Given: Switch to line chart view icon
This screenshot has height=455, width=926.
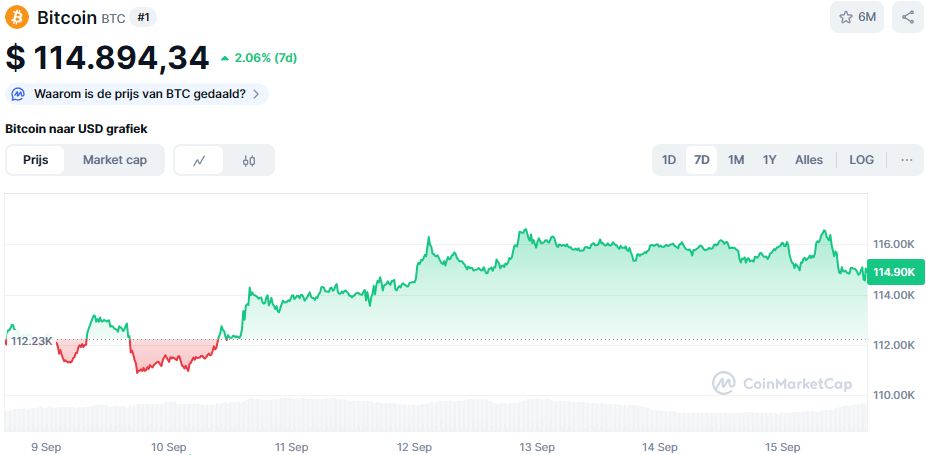Looking at the screenshot, I should pos(199,160).
